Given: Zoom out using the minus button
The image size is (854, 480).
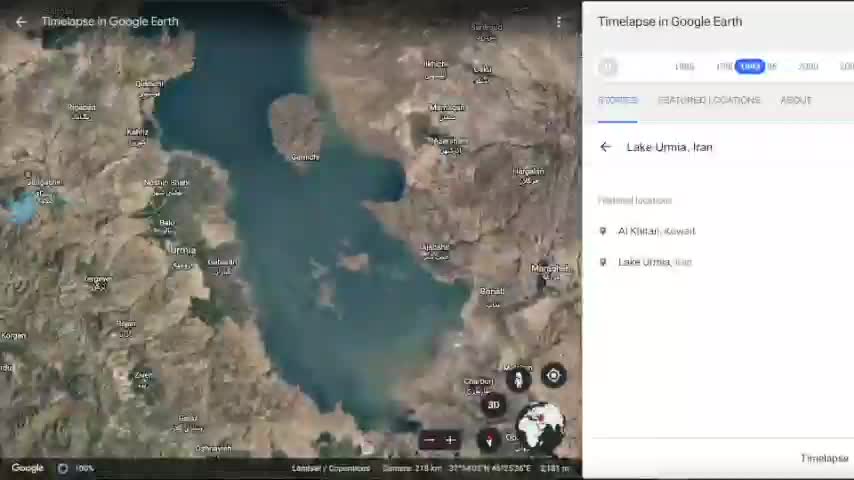Looking at the screenshot, I should [430, 440].
